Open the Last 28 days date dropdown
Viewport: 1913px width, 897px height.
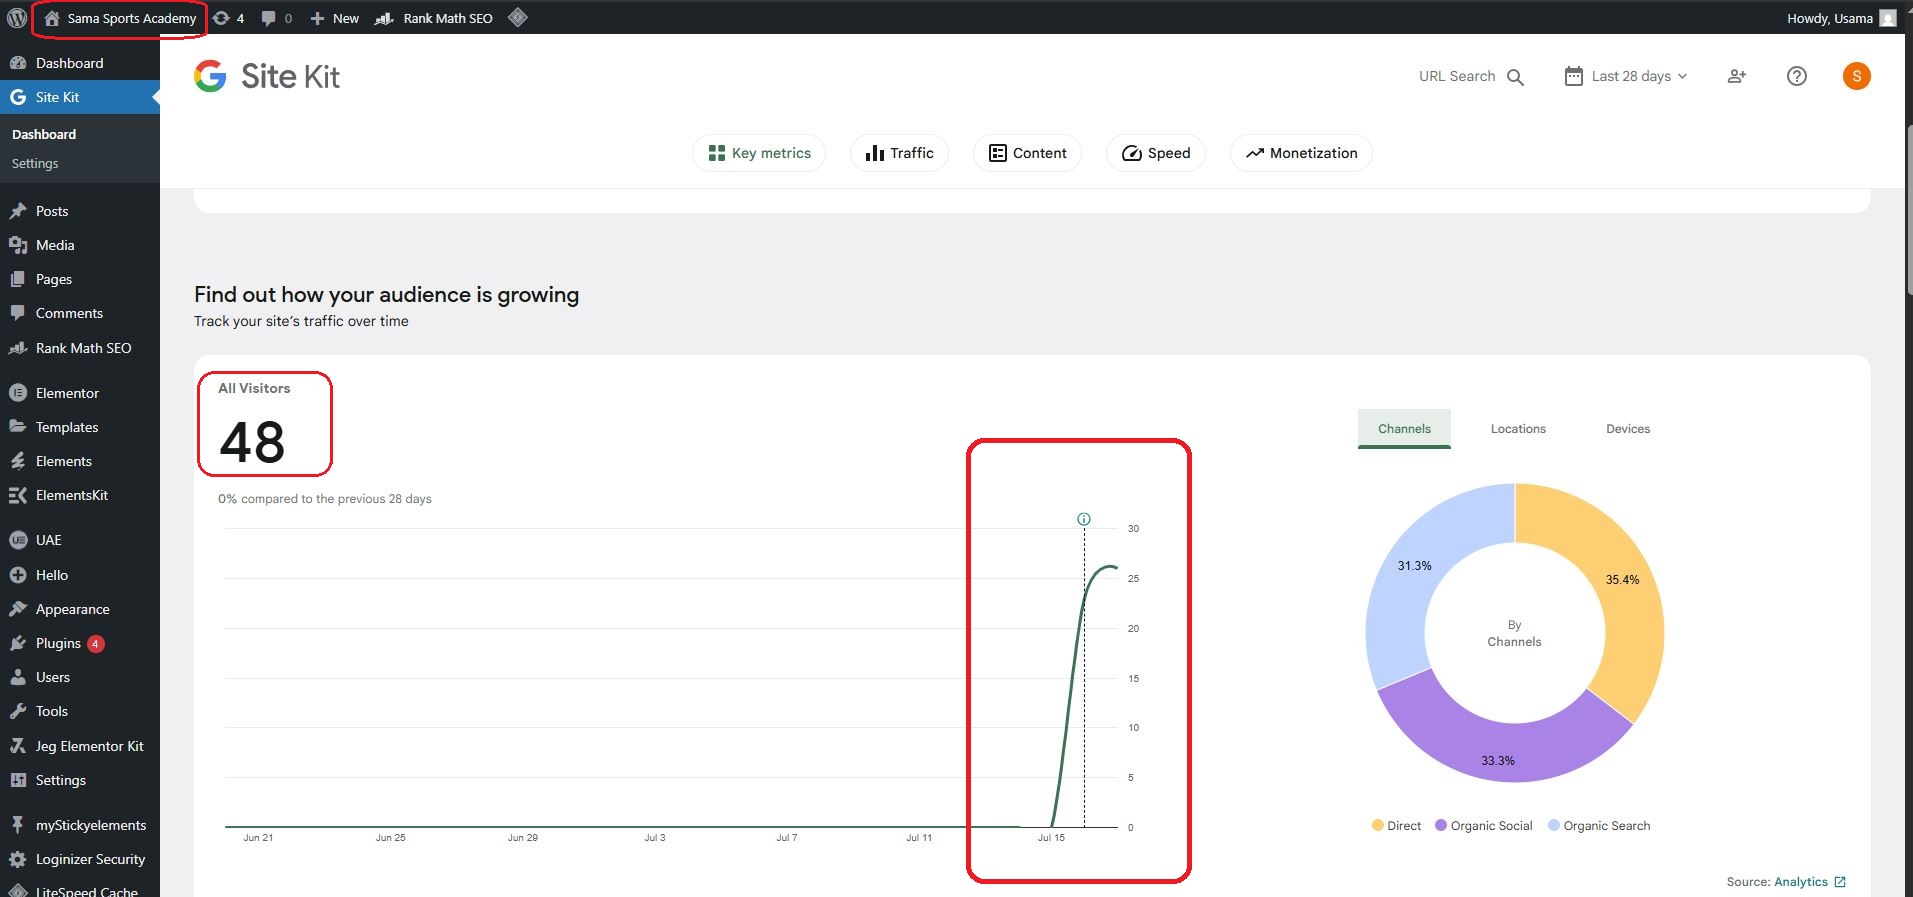pyautogui.click(x=1626, y=76)
